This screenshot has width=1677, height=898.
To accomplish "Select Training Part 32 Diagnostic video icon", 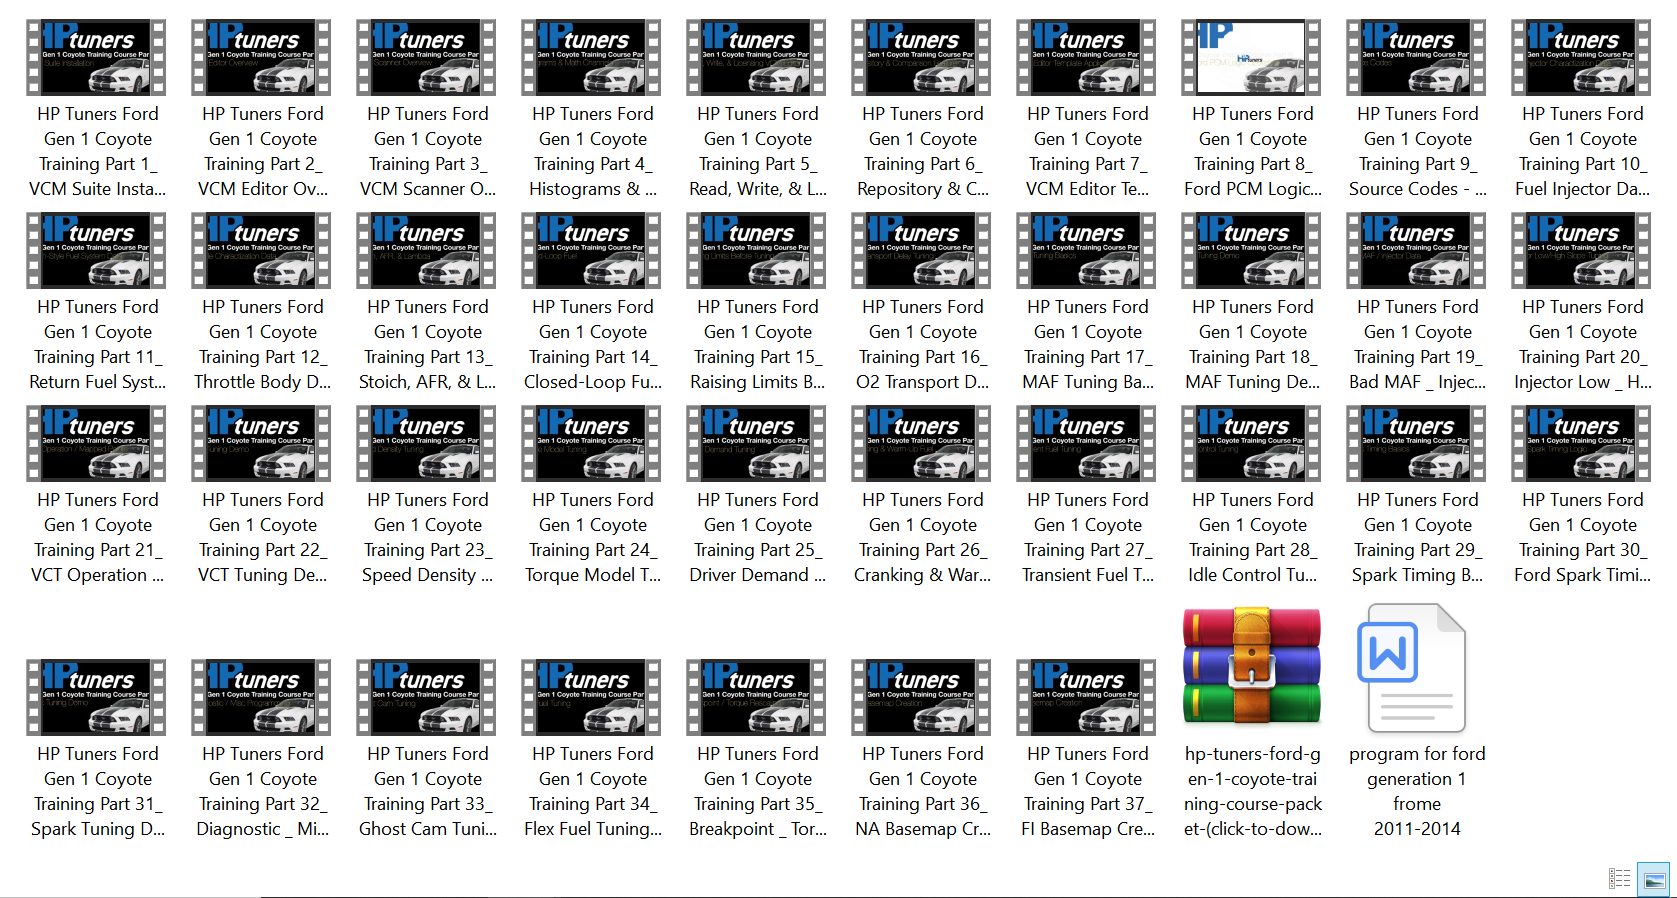I will pos(262,697).
